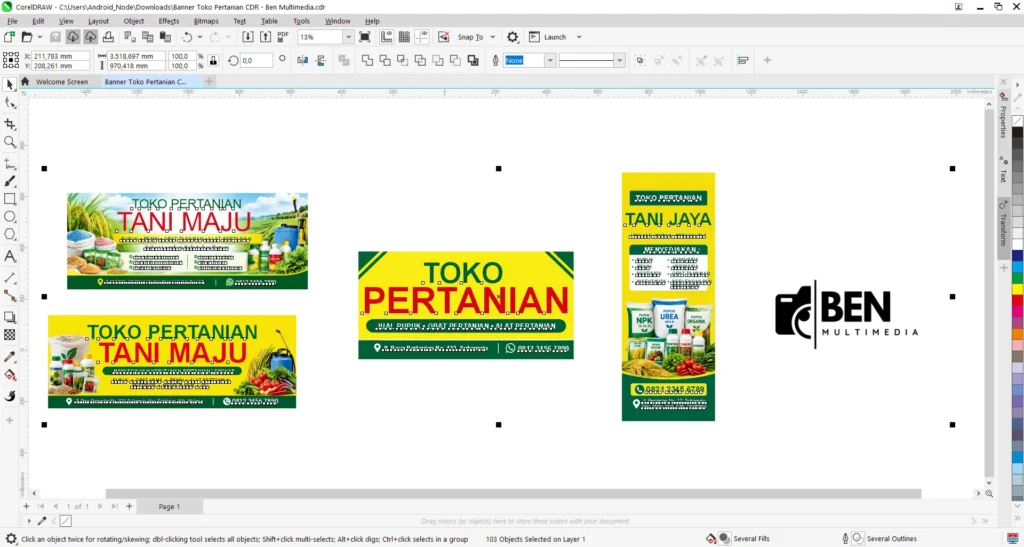This screenshot has width=1024, height=547.
Task: Click the horizontal scrollbar
Action: 513,493
